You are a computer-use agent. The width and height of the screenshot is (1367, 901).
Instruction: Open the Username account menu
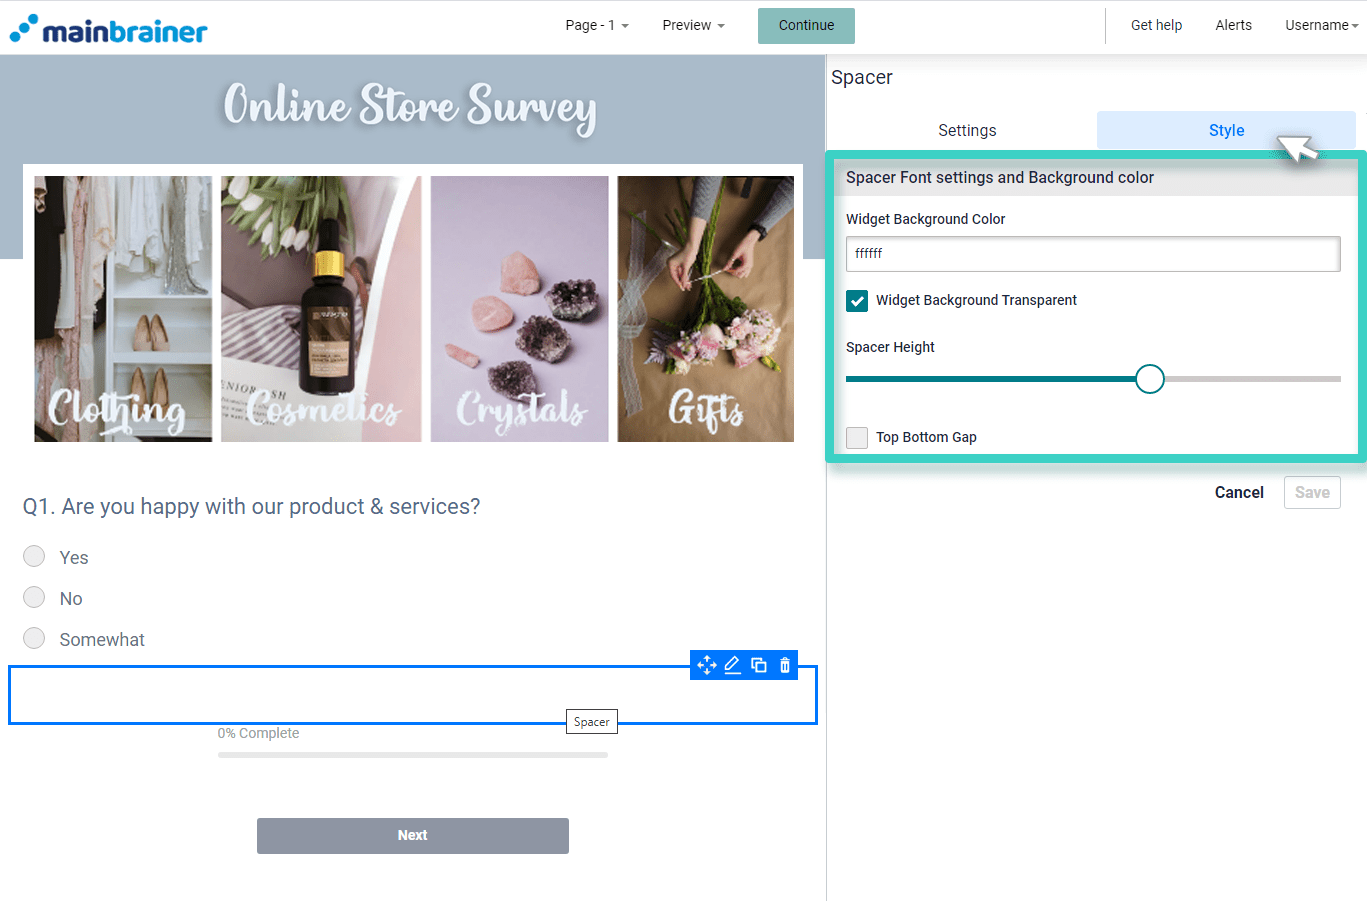tap(1321, 25)
